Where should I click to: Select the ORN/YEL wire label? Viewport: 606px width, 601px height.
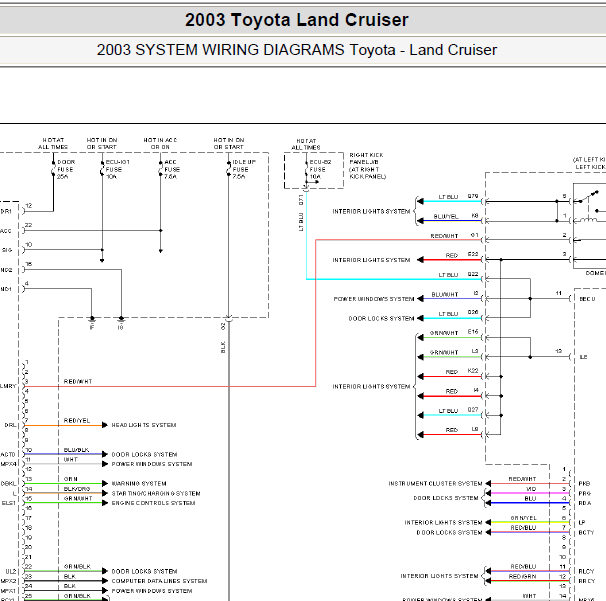[x=523, y=518]
